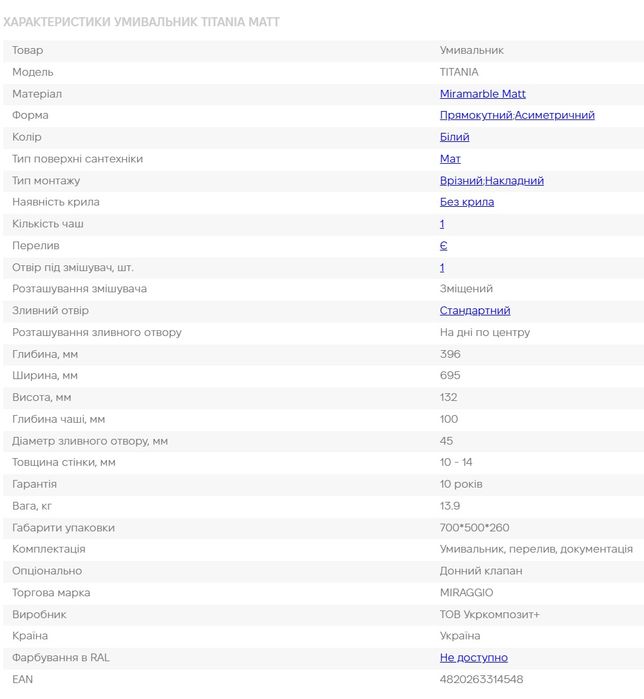Click the Гарантія 10 років value
Image resolution: width=644 pixels, height=699 pixels.
coord(461,484)
